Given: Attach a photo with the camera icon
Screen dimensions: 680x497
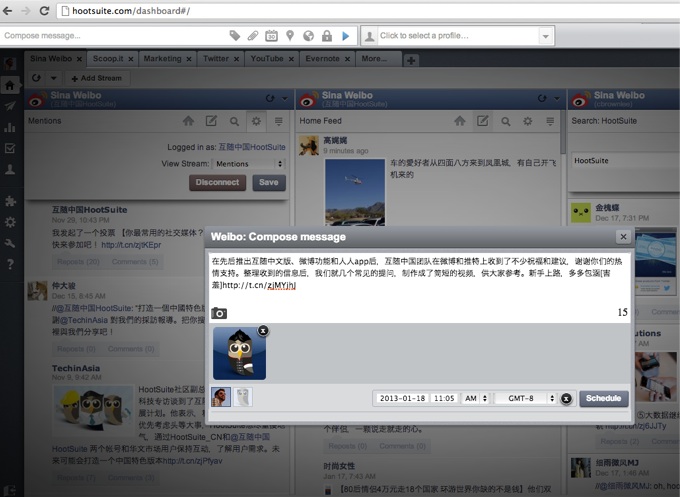Looking at the screenshot, I should 219,313.
